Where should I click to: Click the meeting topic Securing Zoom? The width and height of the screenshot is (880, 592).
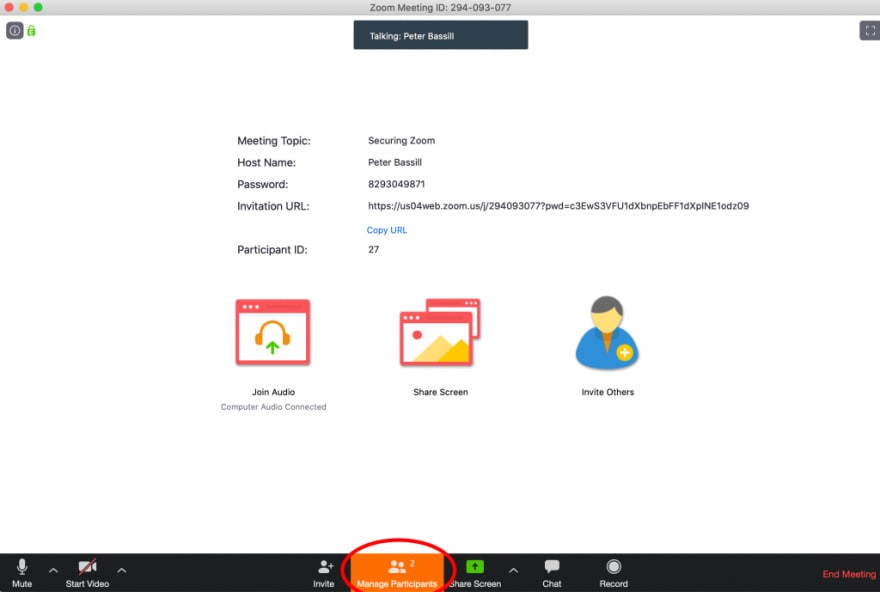401,140
